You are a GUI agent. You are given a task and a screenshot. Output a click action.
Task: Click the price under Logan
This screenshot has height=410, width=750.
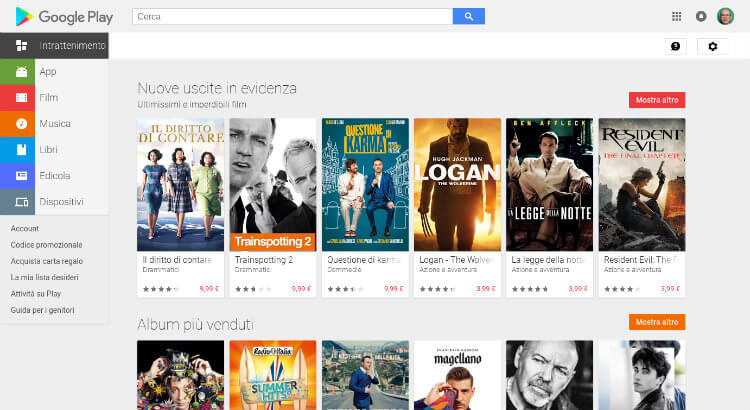486,289
